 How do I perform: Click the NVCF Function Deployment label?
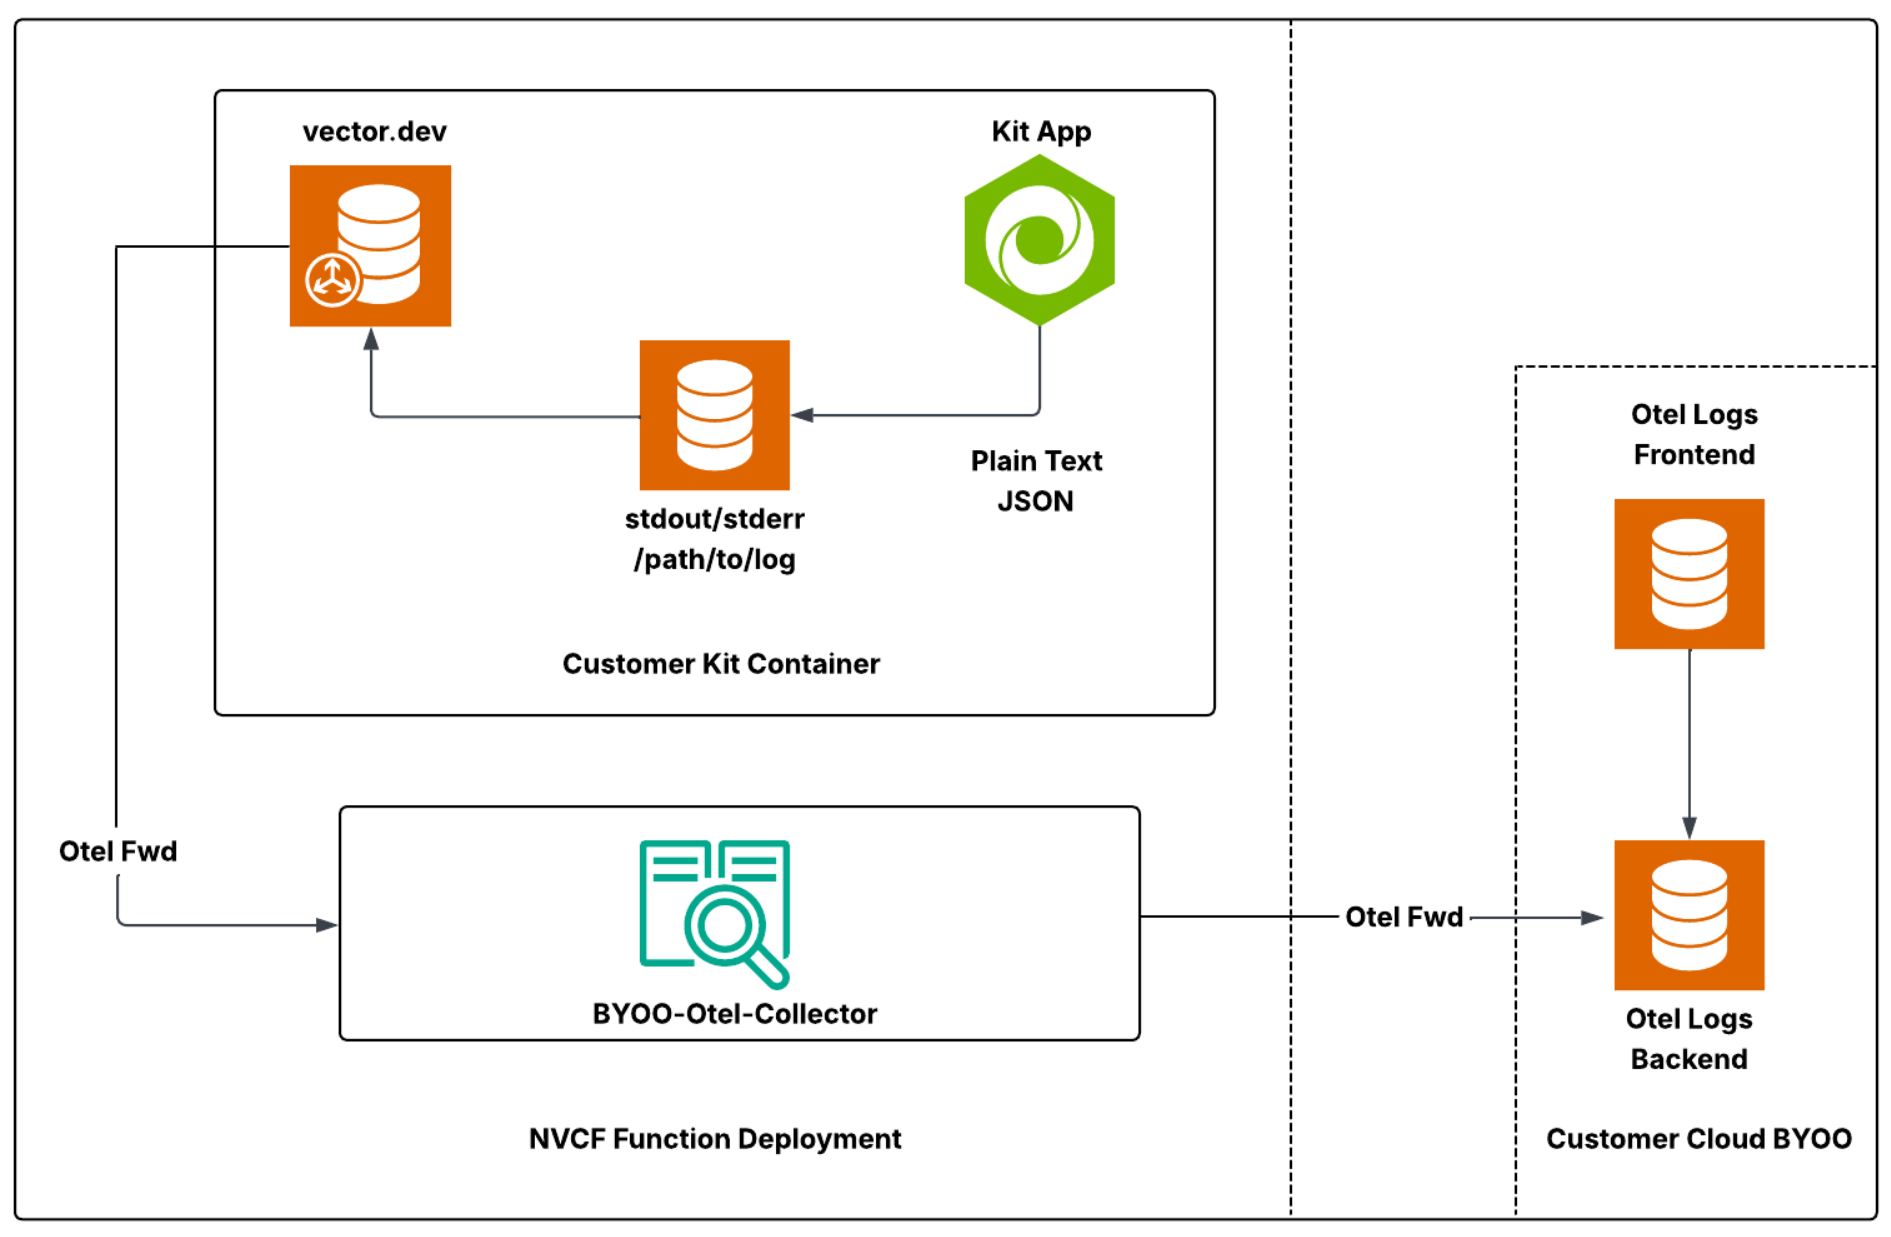point(714,1138)
